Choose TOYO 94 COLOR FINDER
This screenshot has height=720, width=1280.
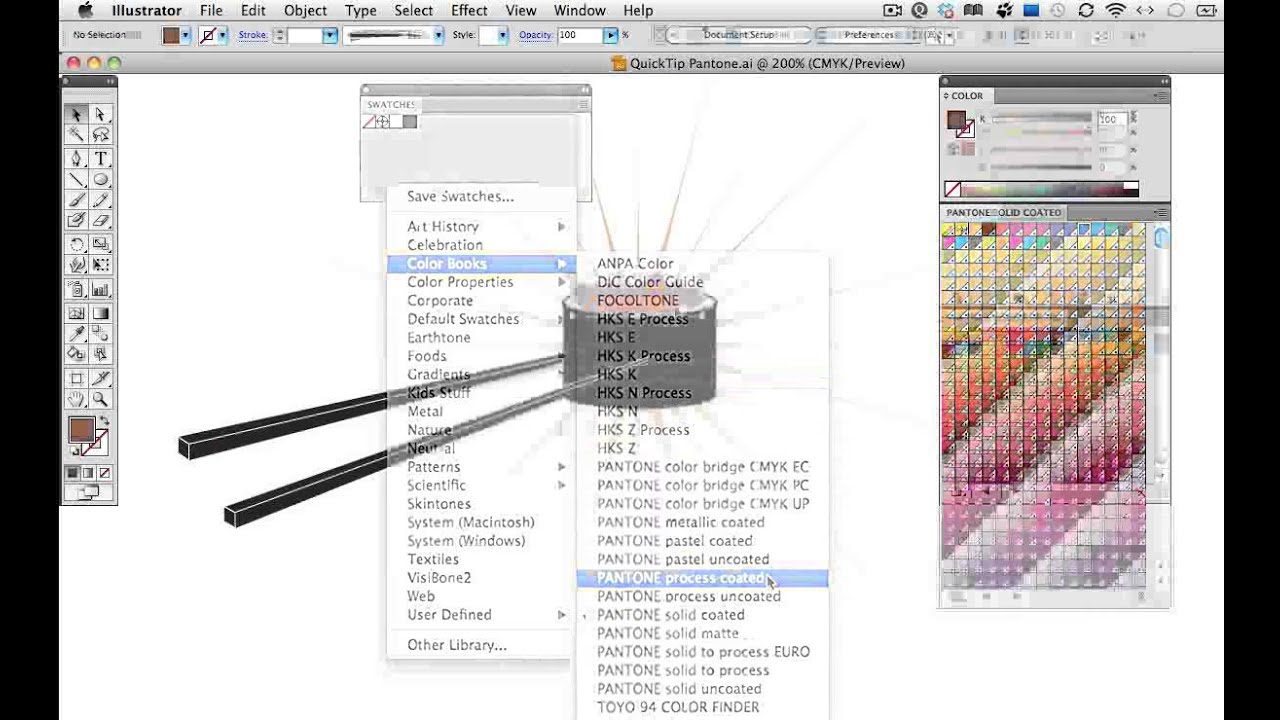[x=702, y=707]
